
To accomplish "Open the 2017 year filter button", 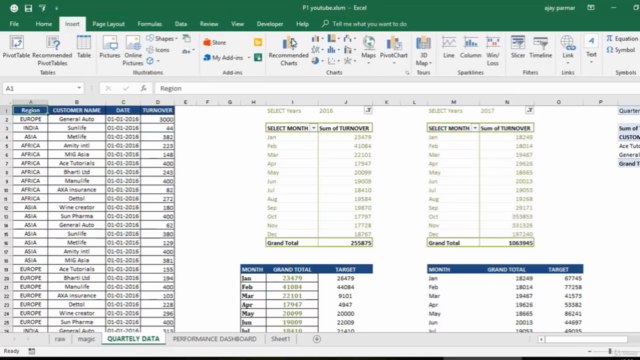I will [x=529, y=111].
